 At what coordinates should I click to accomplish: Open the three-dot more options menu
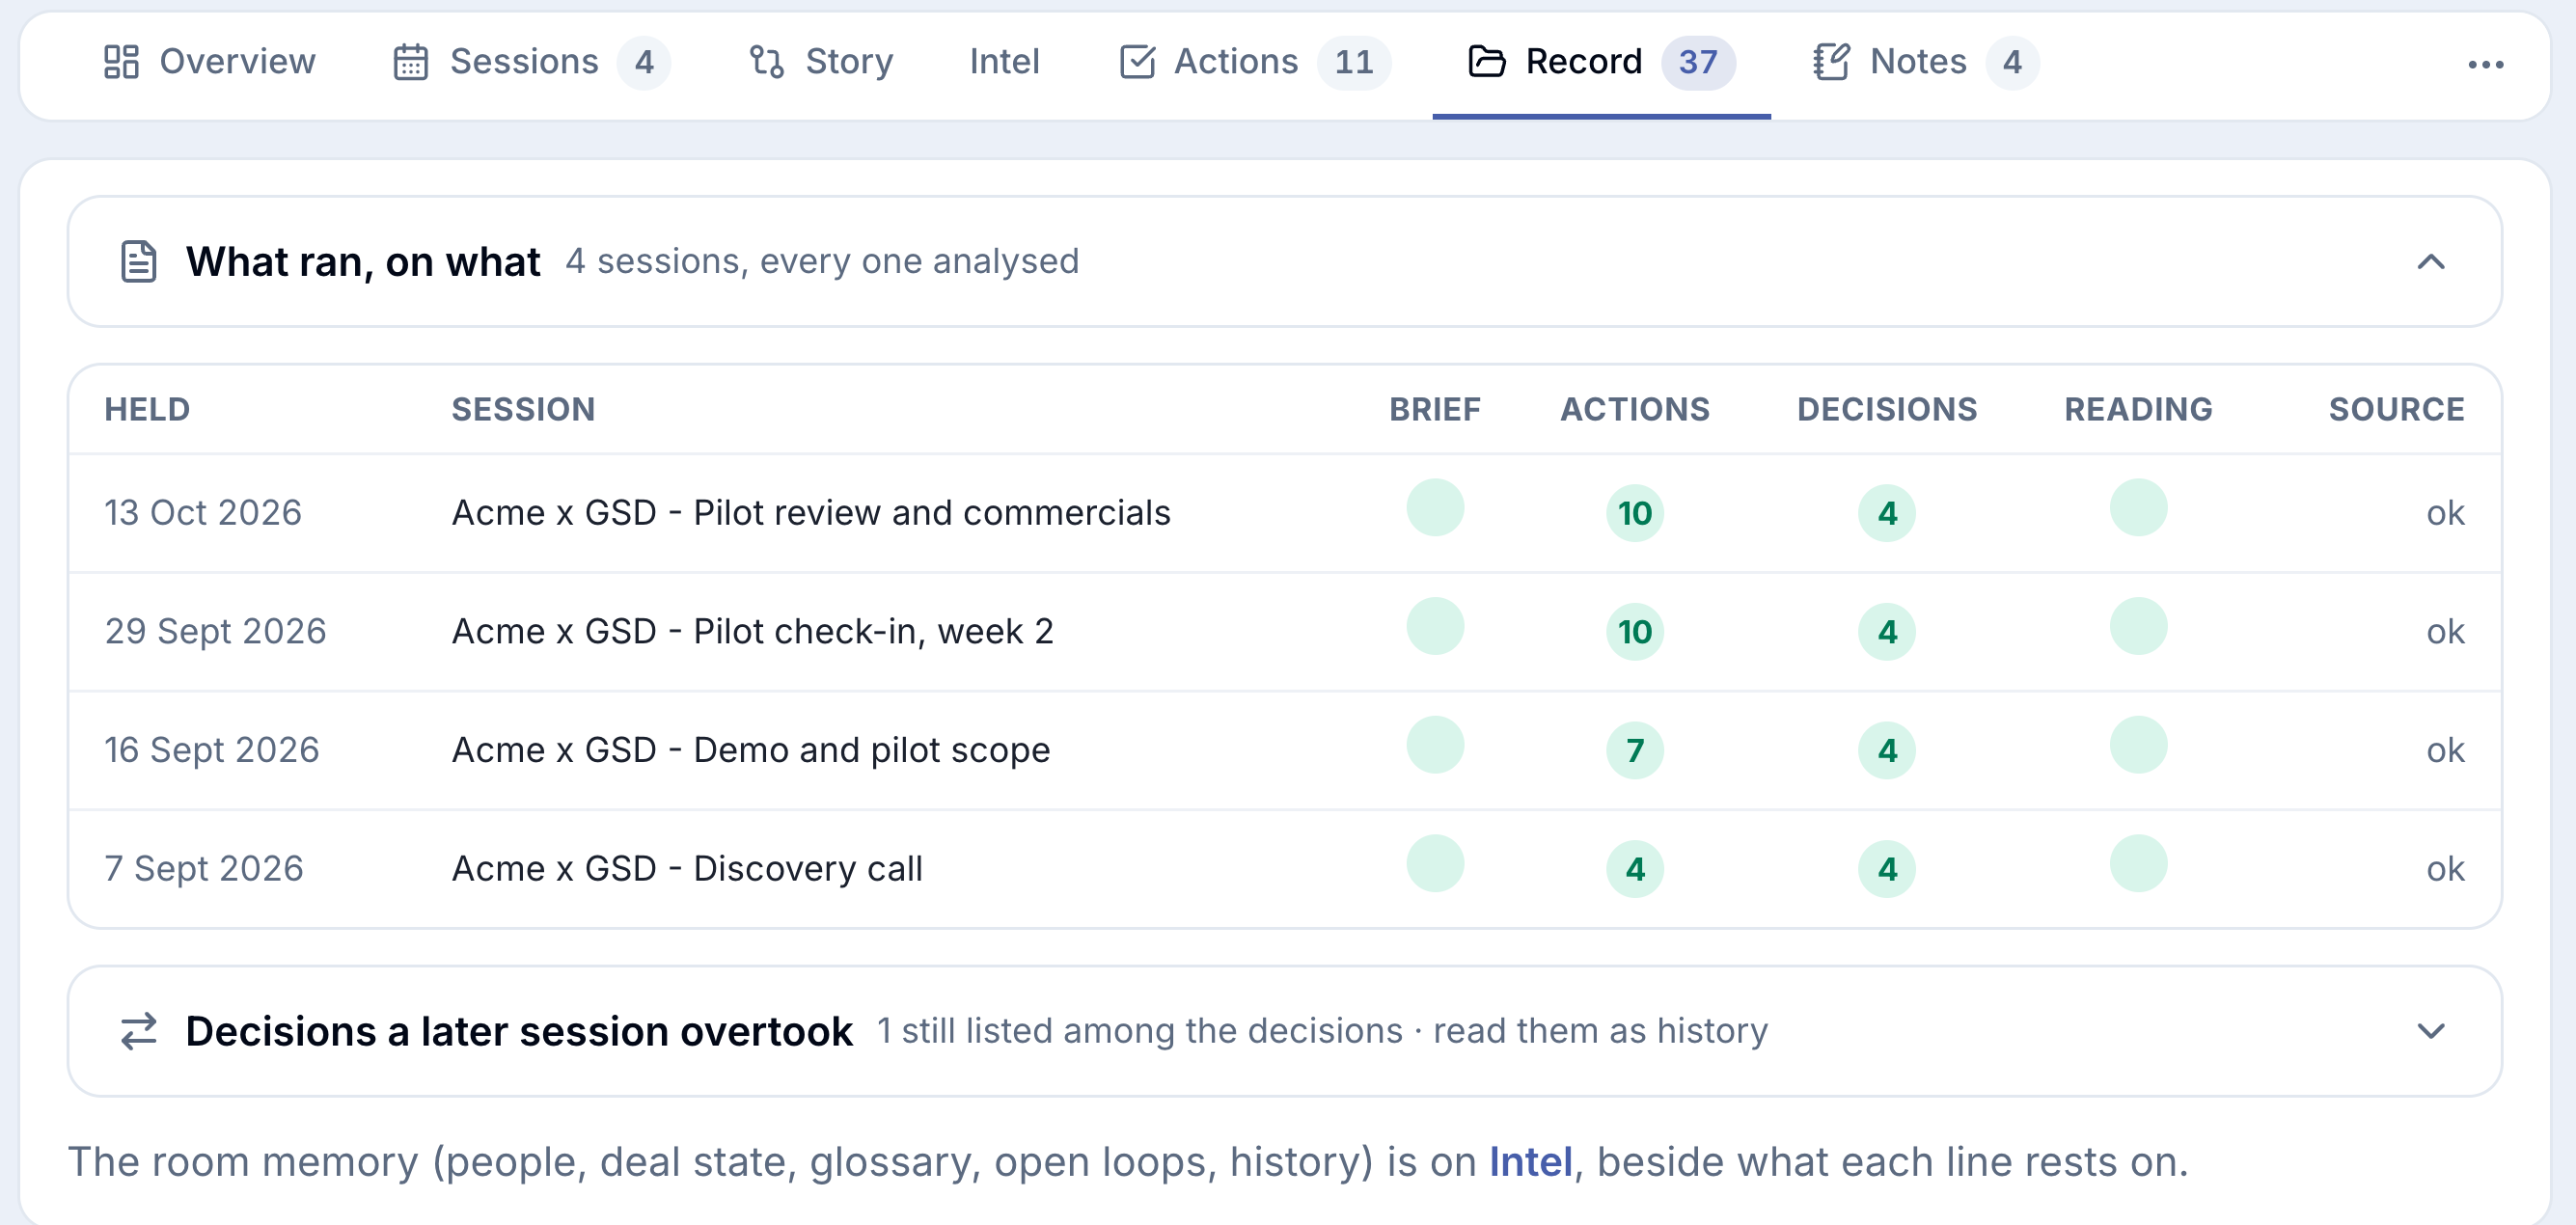click(2485, 65)
